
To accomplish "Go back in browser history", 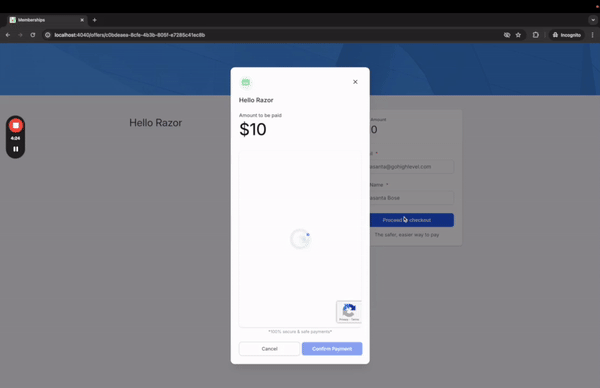I will tap(8, 35).
